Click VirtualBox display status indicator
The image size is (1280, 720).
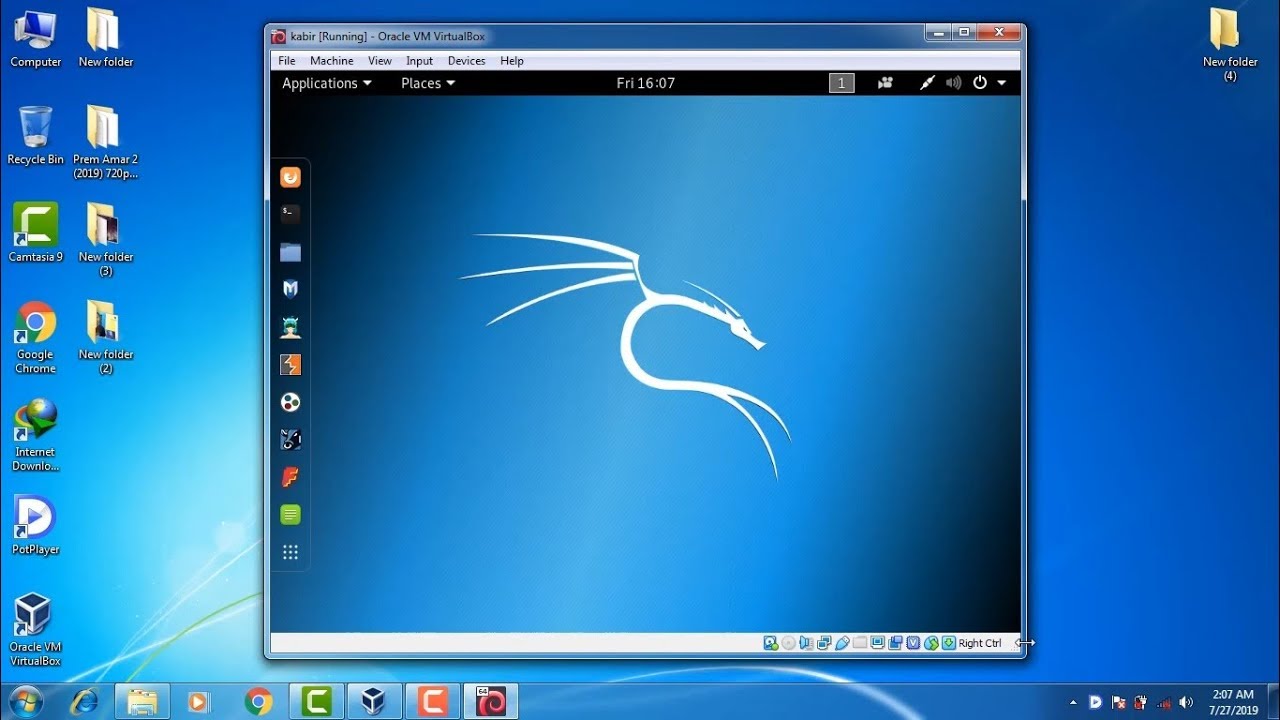click(878, 643)
